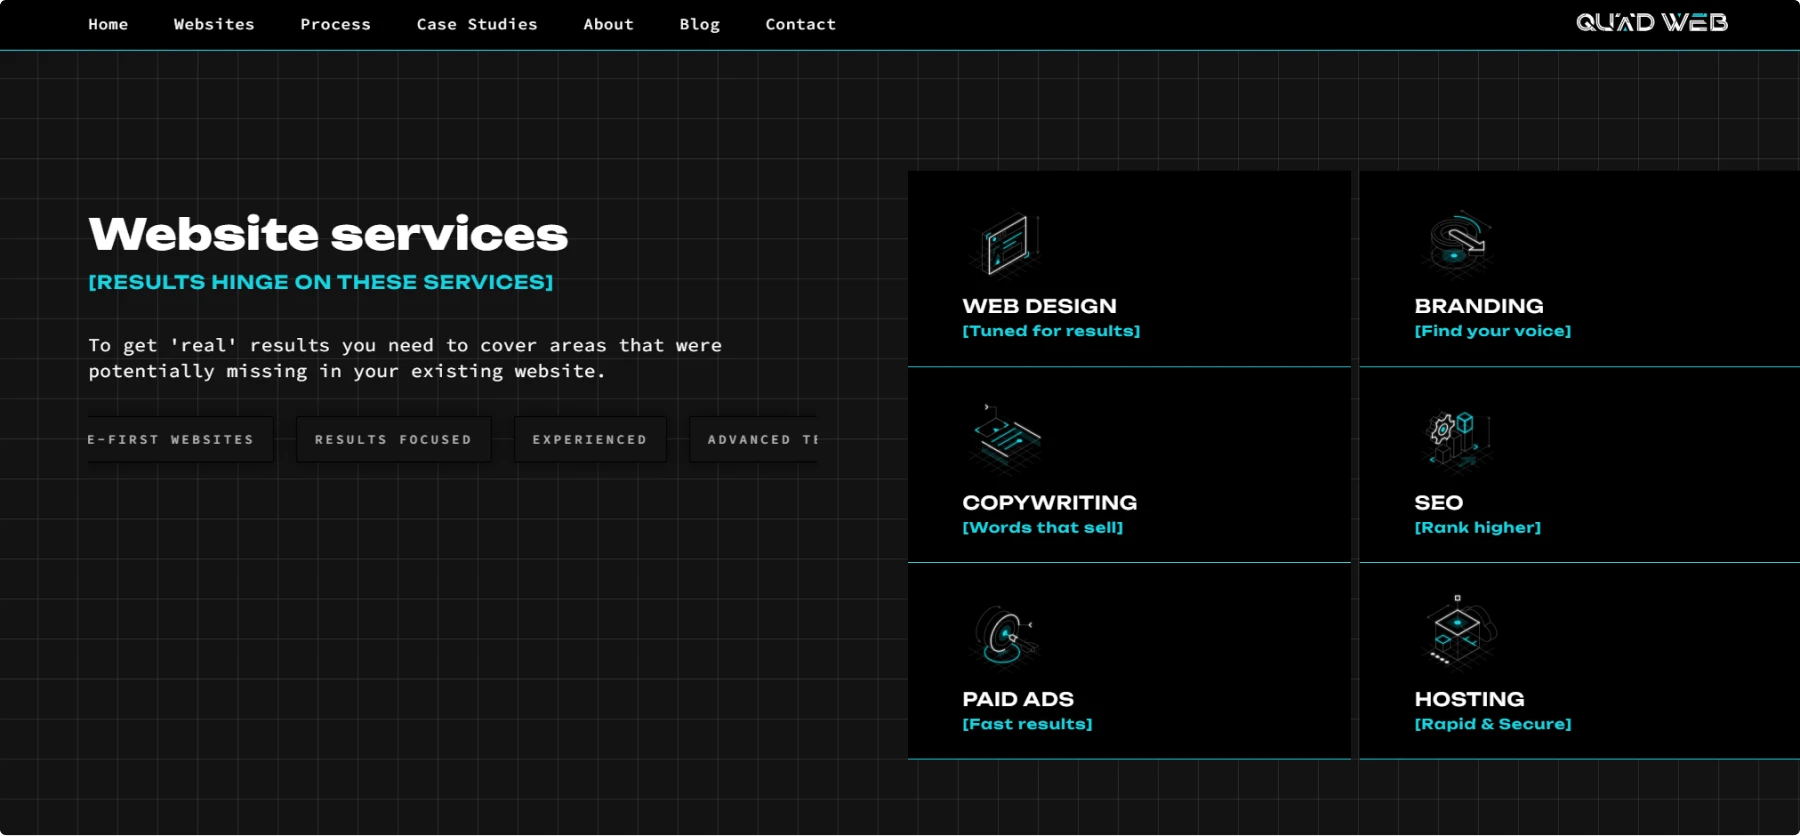Click the Copywriting service icon
The height and width of the screenshot is (836, 1800).
tap(1005, 440)
